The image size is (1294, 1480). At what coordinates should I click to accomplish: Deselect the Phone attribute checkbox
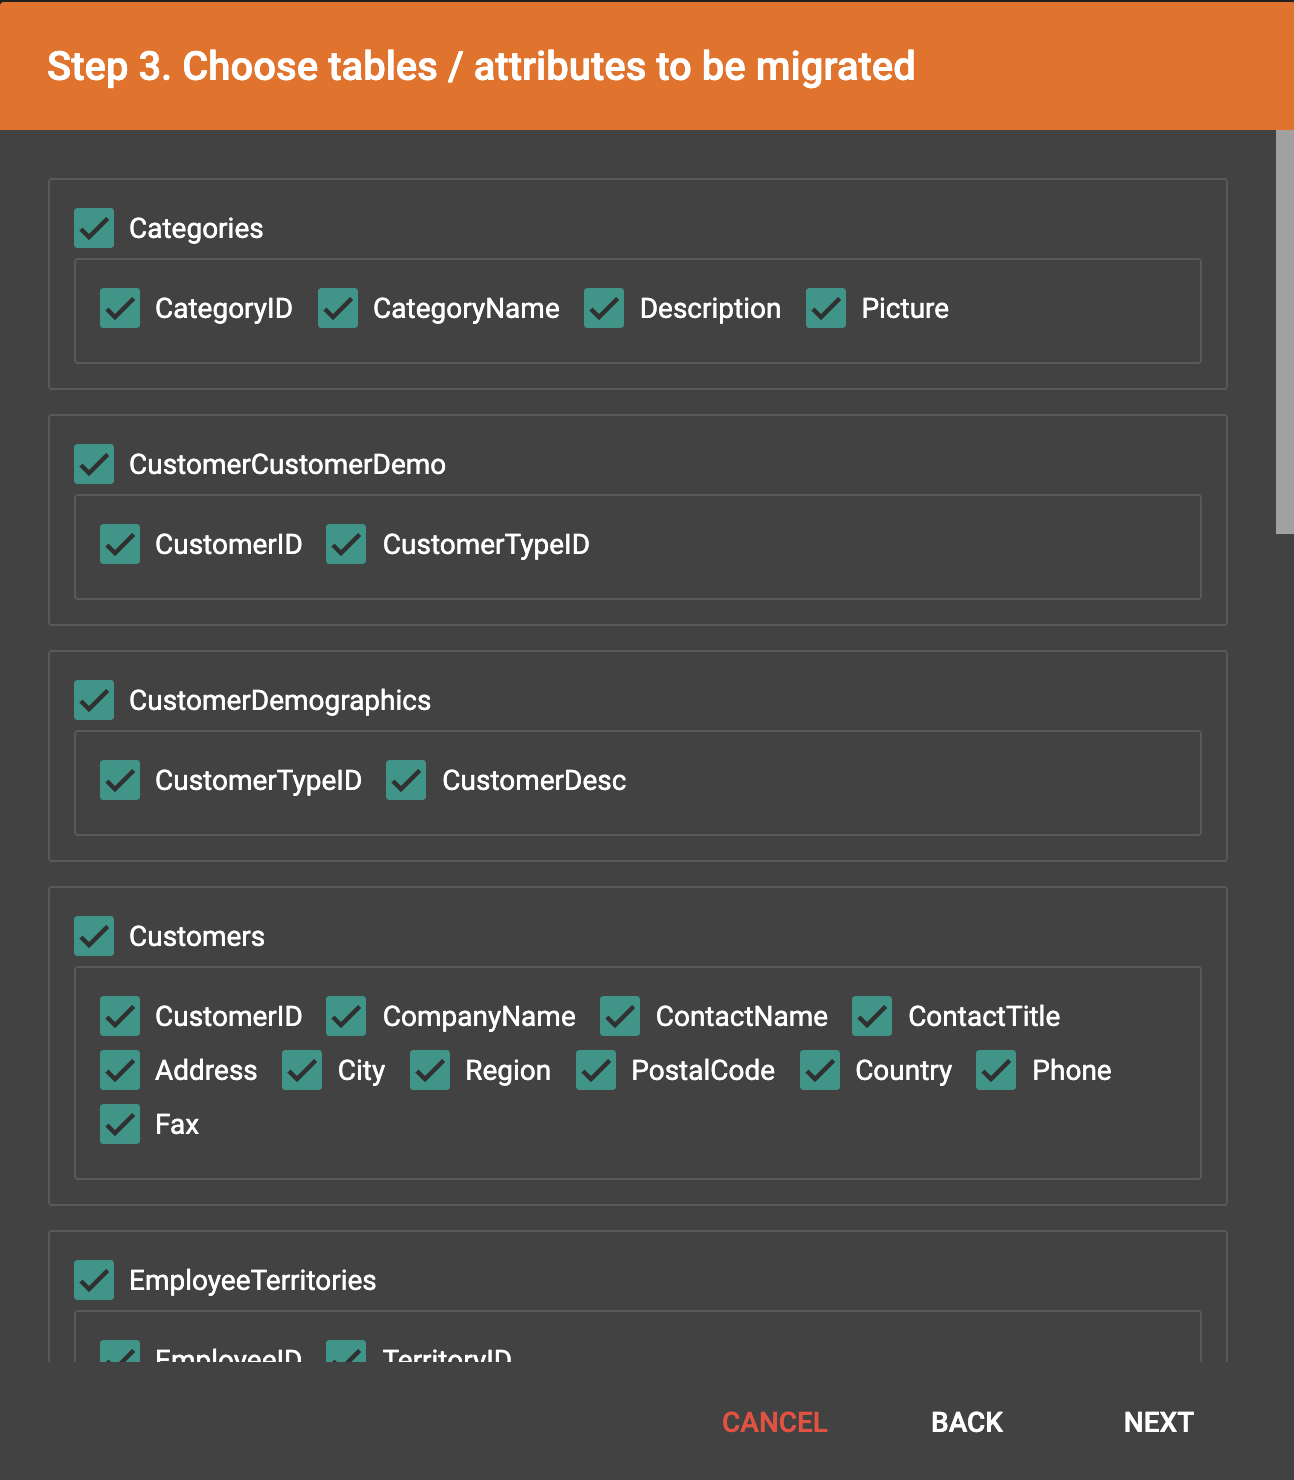[x=996, y=1070]
